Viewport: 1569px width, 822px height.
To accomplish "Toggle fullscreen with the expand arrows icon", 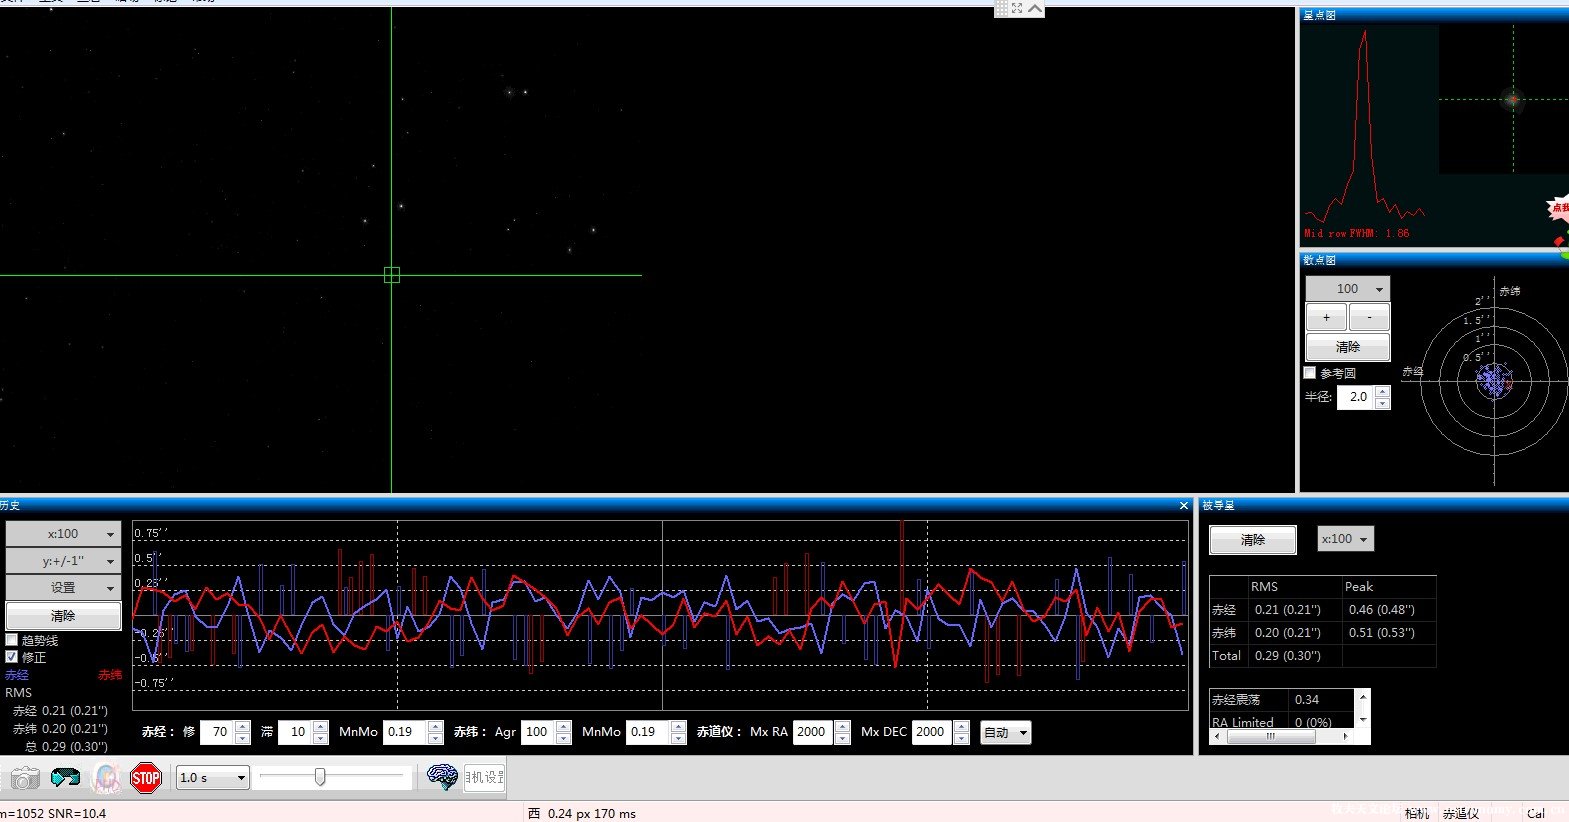I will (1017, 8).
